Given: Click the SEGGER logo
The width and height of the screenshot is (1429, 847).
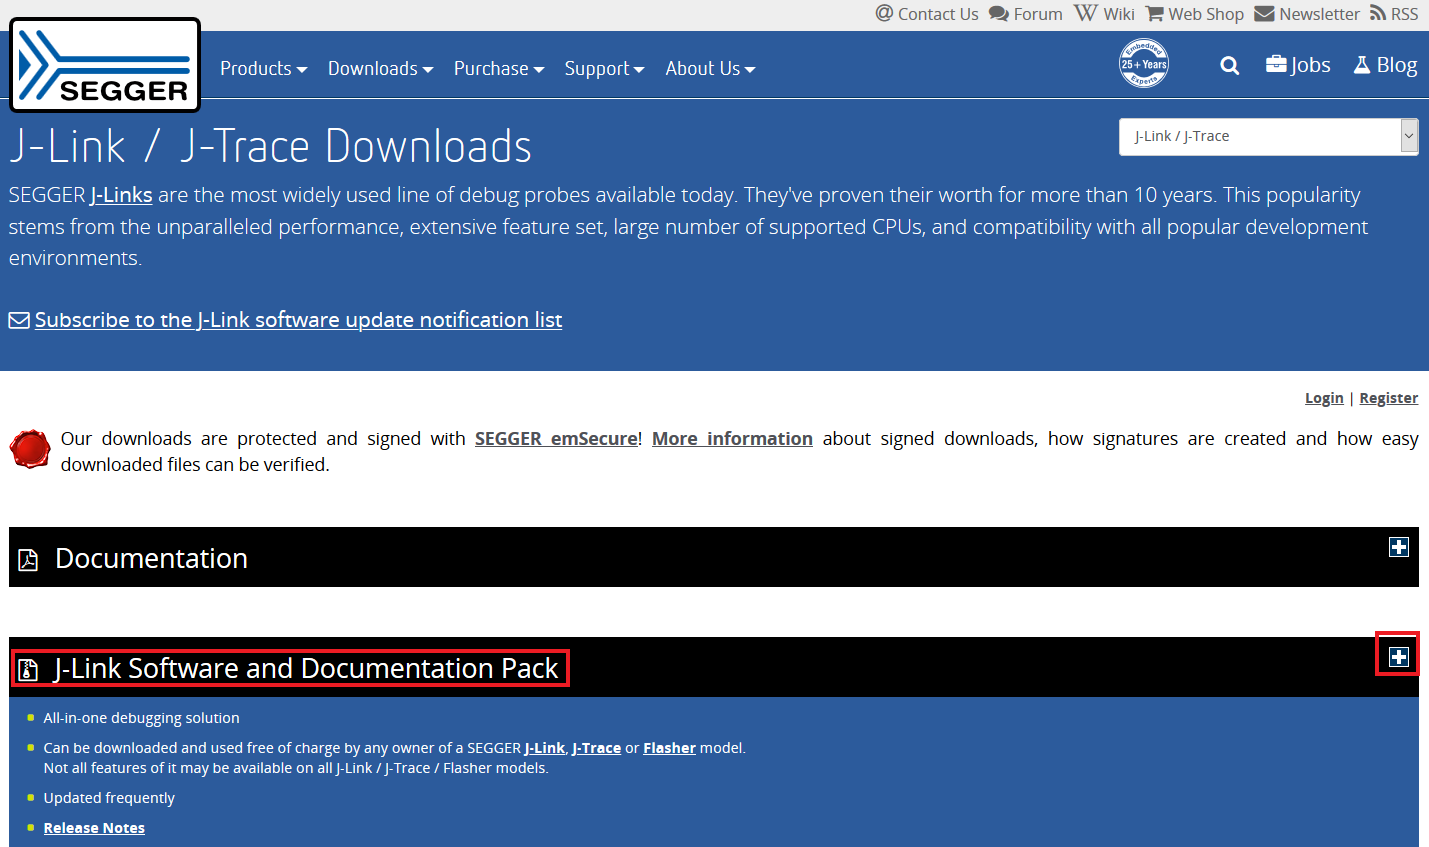Looking at the screenshot, I should pos(105,66).
